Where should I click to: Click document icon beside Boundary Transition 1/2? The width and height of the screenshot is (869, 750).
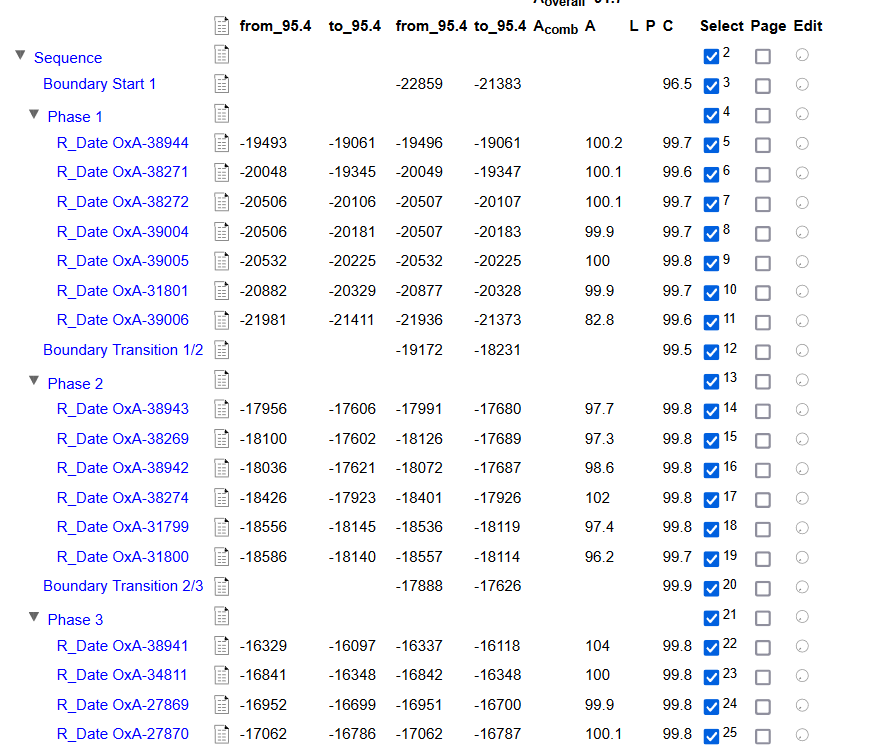tap(222, 350)
